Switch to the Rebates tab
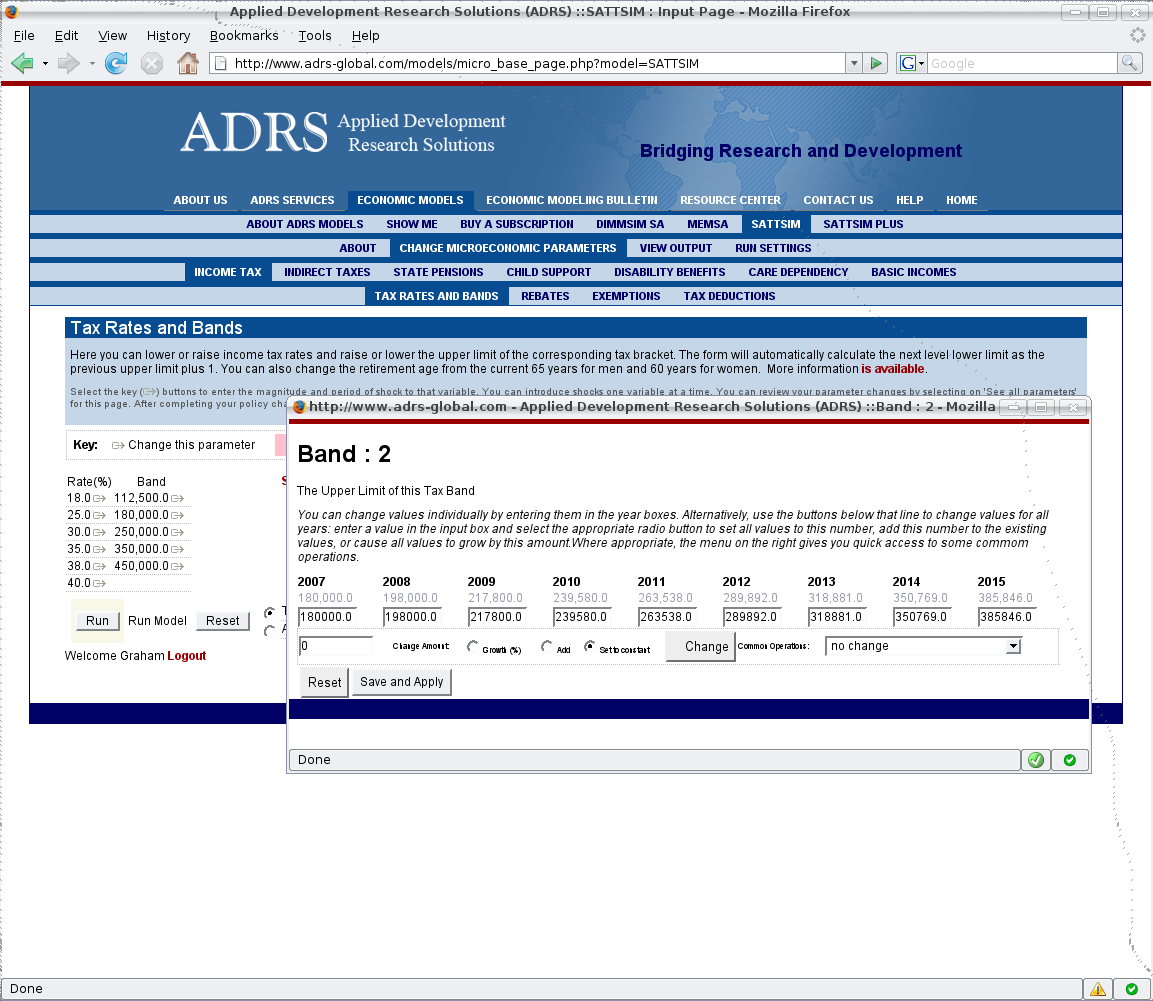Image resolution: width=1153 pixels, height=1001 pixels. pos(545,296)
